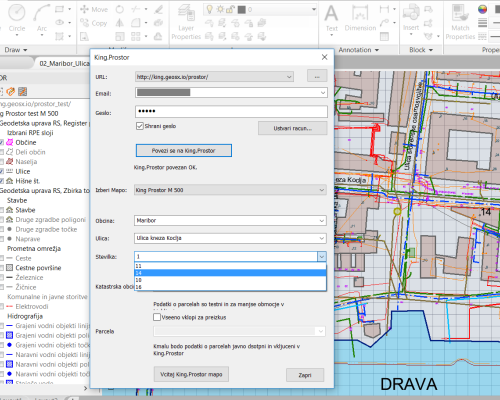Click the Mirror tool icon
The height and width of the screenshot is (400, 500).
pos(120,23)
